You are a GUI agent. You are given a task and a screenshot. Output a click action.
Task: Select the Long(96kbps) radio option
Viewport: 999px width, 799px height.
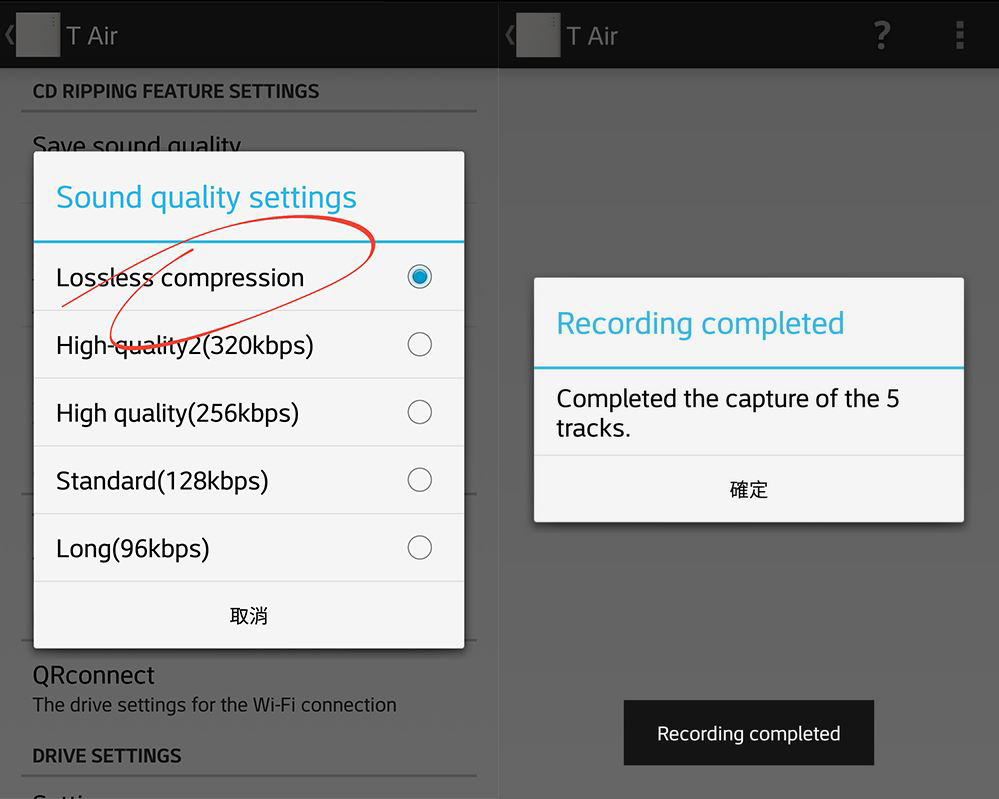(x=419, y=548)
